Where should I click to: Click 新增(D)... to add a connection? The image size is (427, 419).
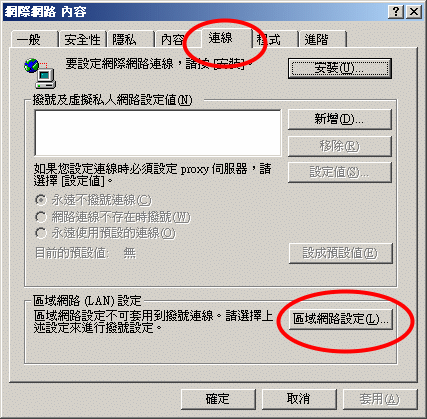point(340,119)
